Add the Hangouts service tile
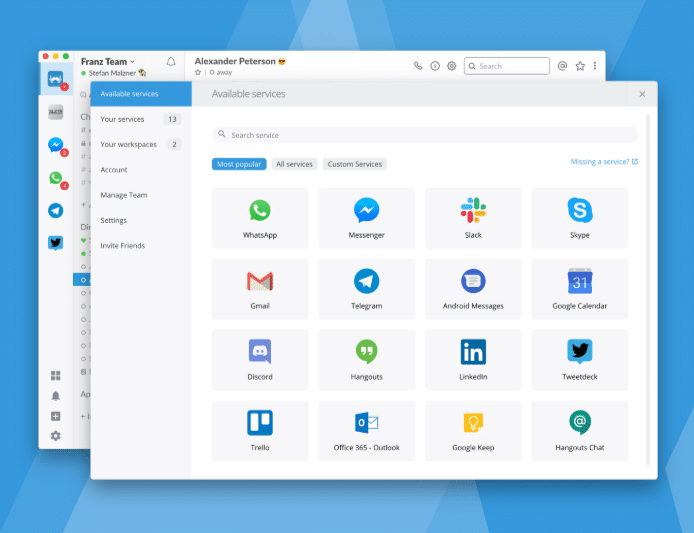The height and width of the screenshot is (533, 694). (366, 359)
